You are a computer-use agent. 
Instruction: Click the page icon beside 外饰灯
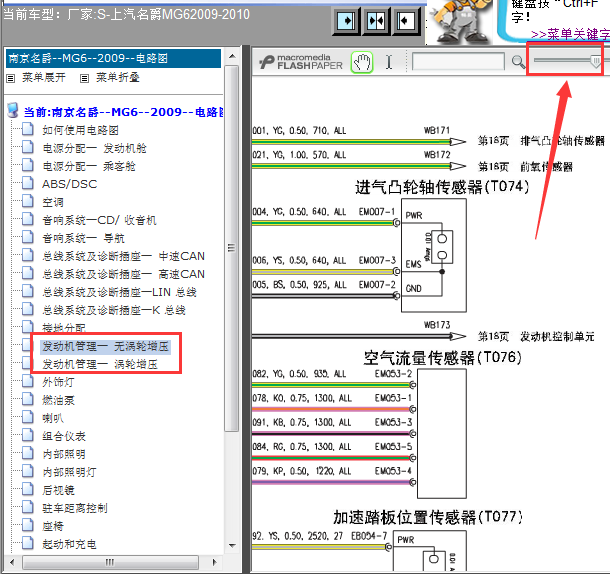click(28, 381)
